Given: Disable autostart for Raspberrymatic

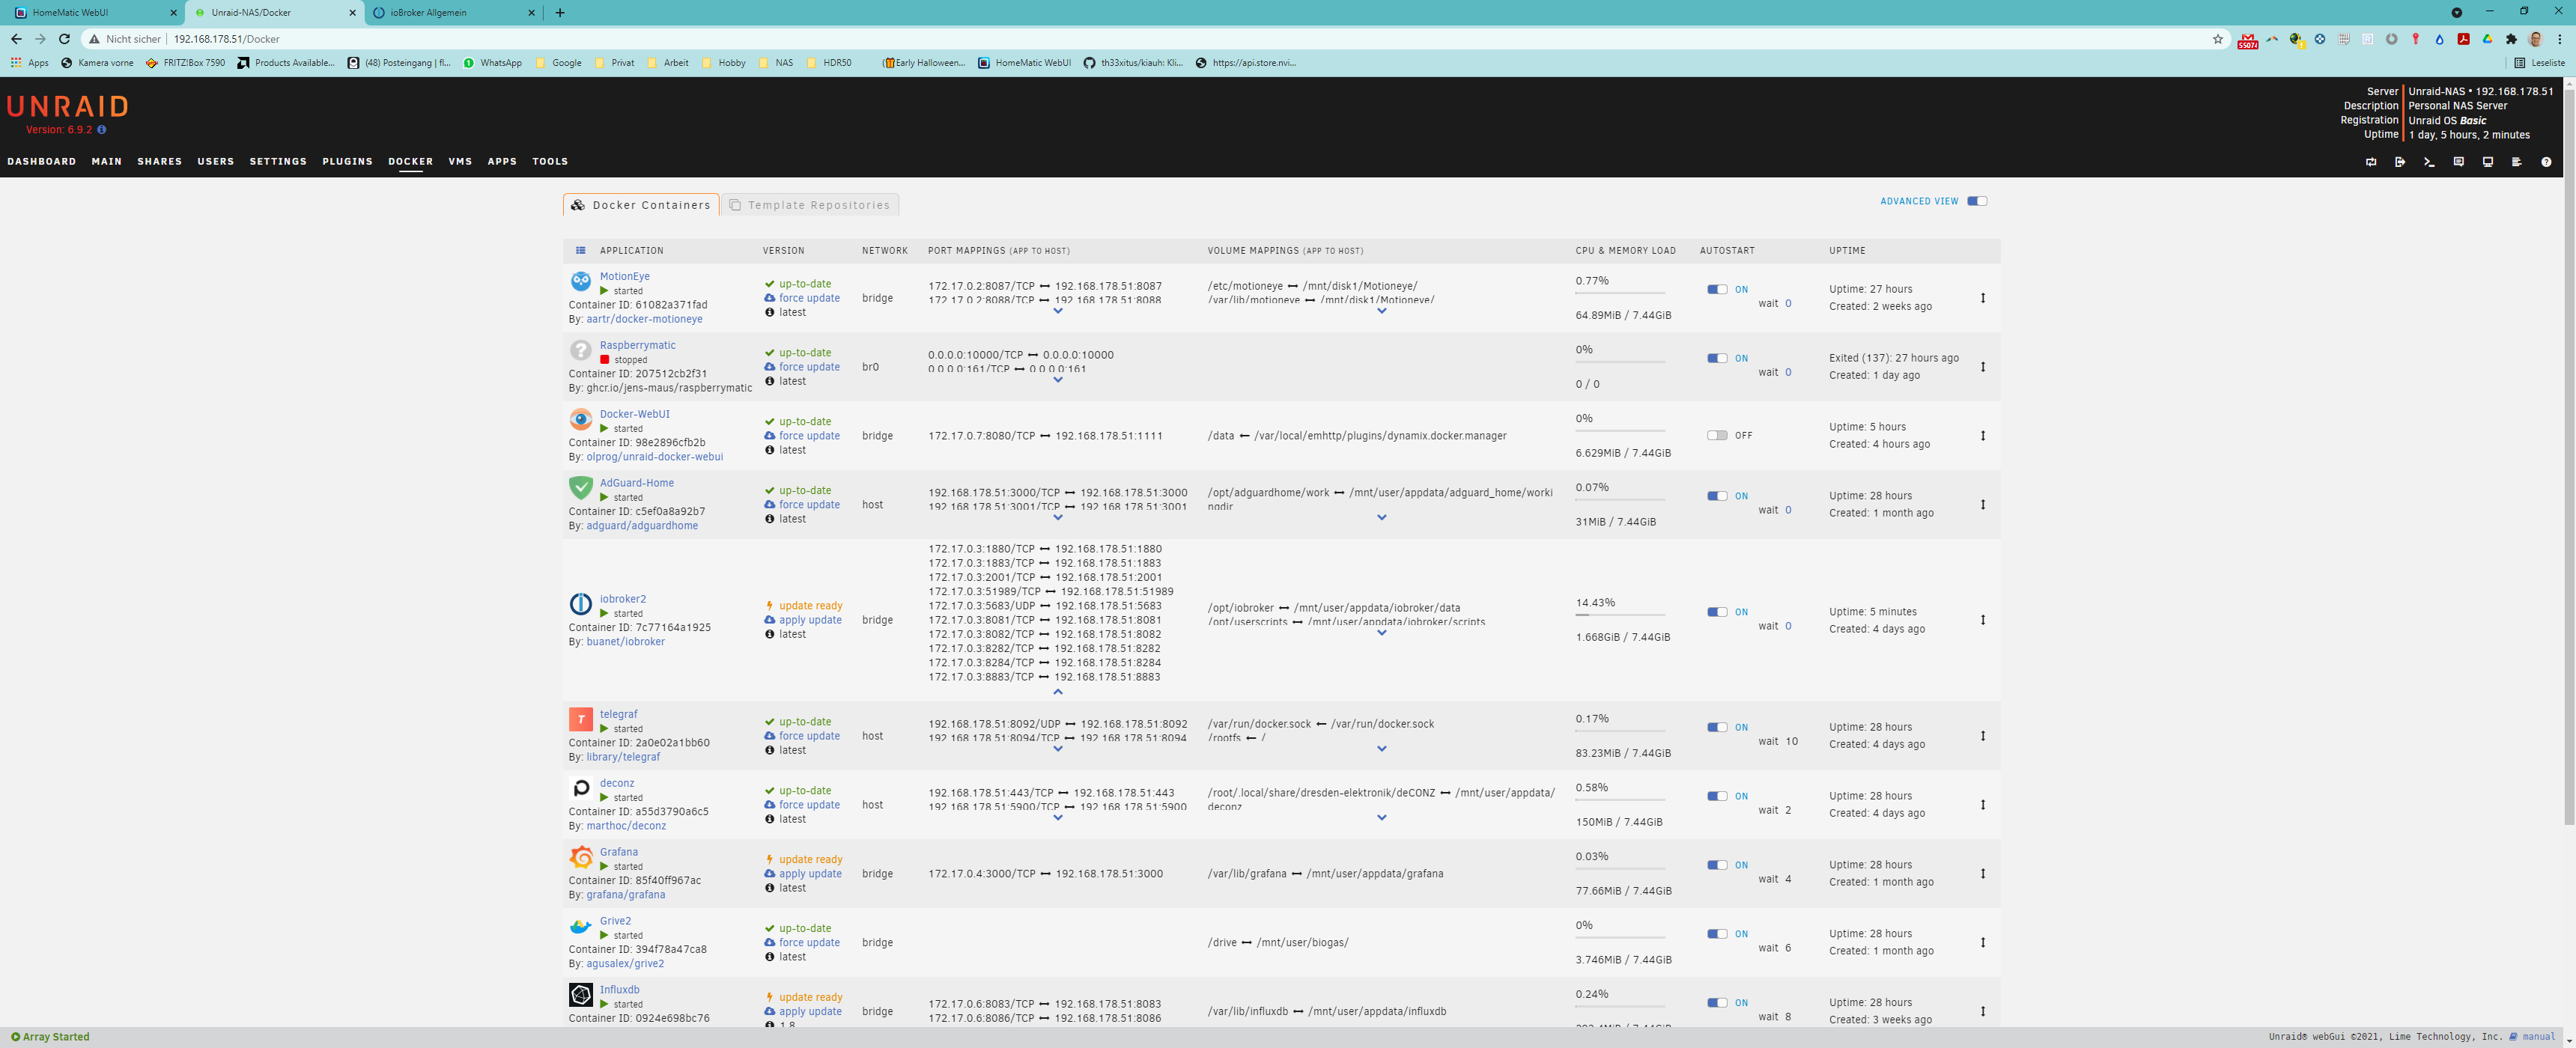Looking at the screenshot, I should [x=1717, y=358].
